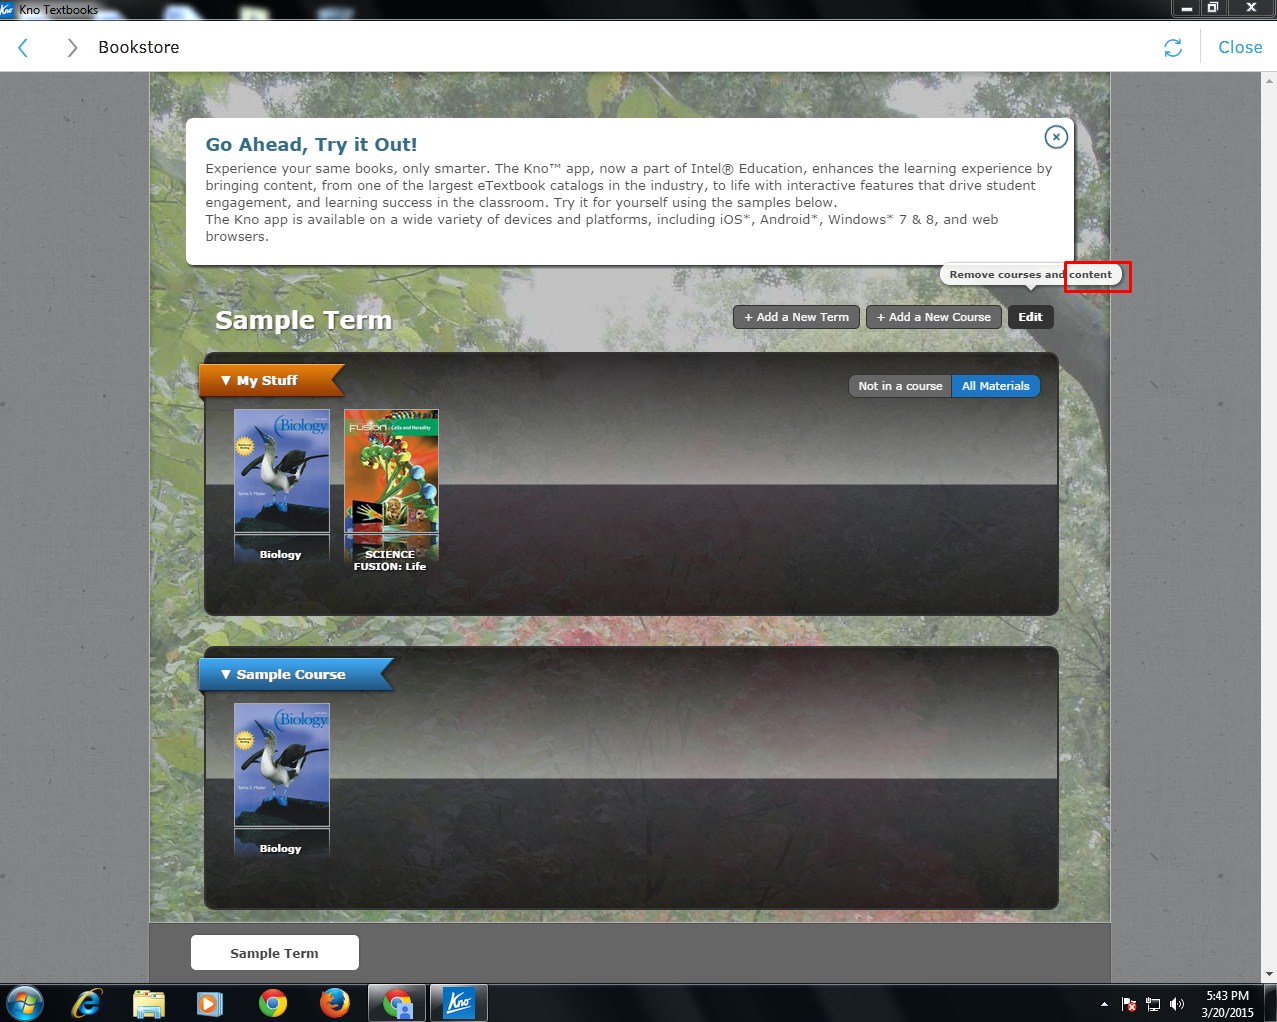This screenshot has width=1277, height=1022.
Task: Click the Close link in top bar
Action: (x=1240, y=47)
